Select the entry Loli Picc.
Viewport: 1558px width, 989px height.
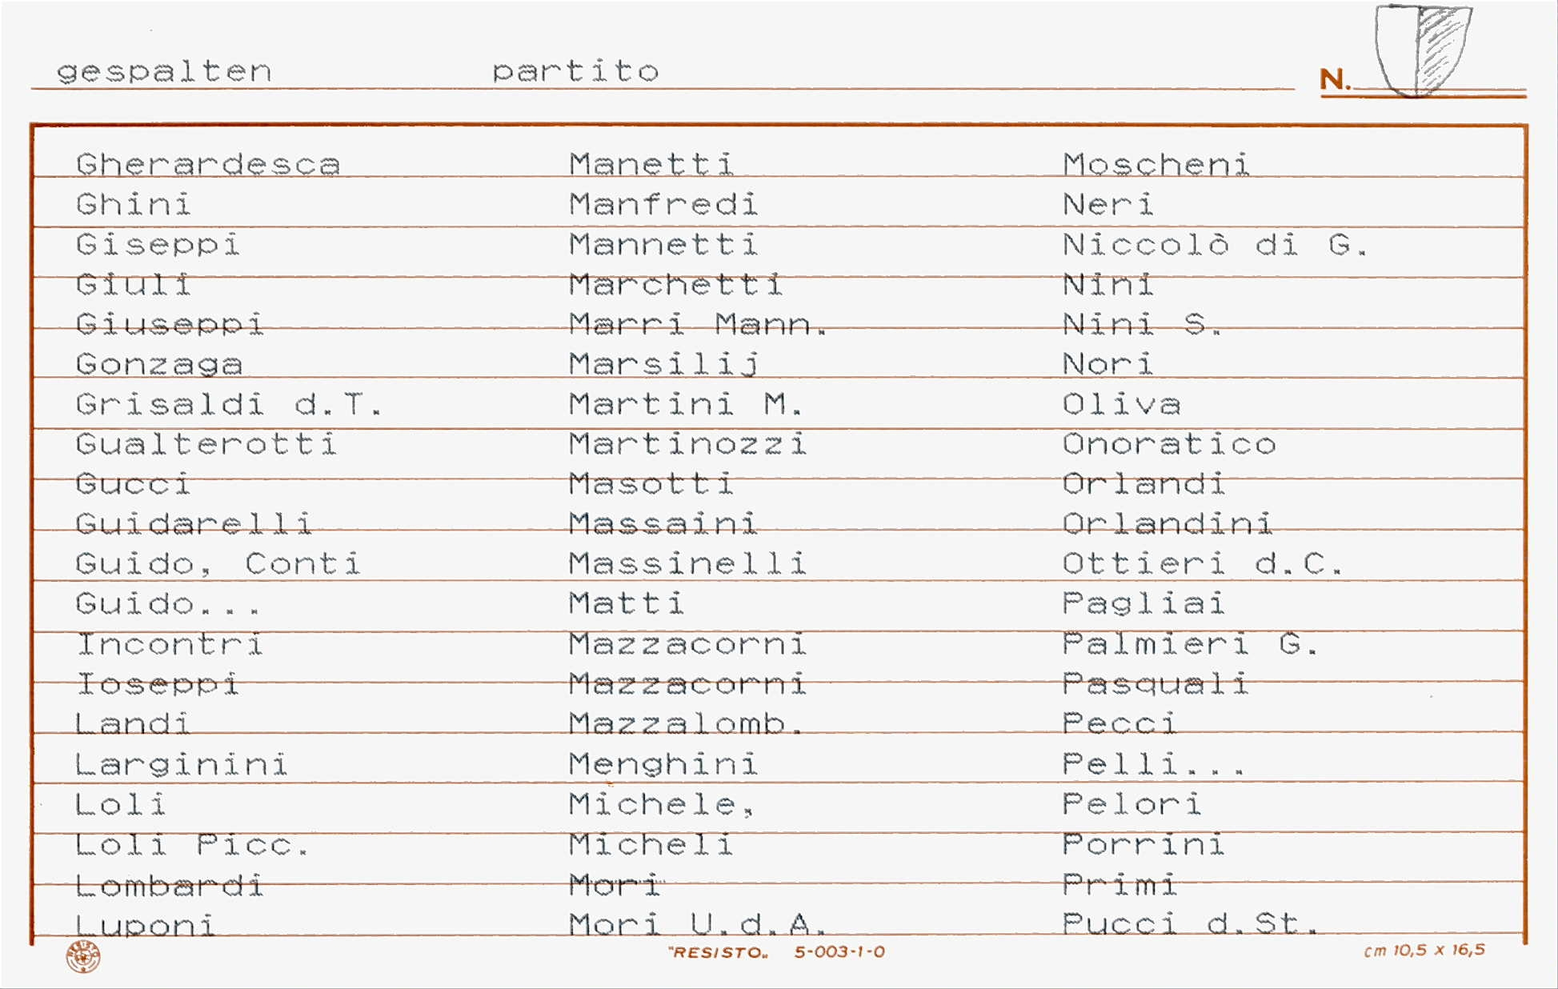193,845
